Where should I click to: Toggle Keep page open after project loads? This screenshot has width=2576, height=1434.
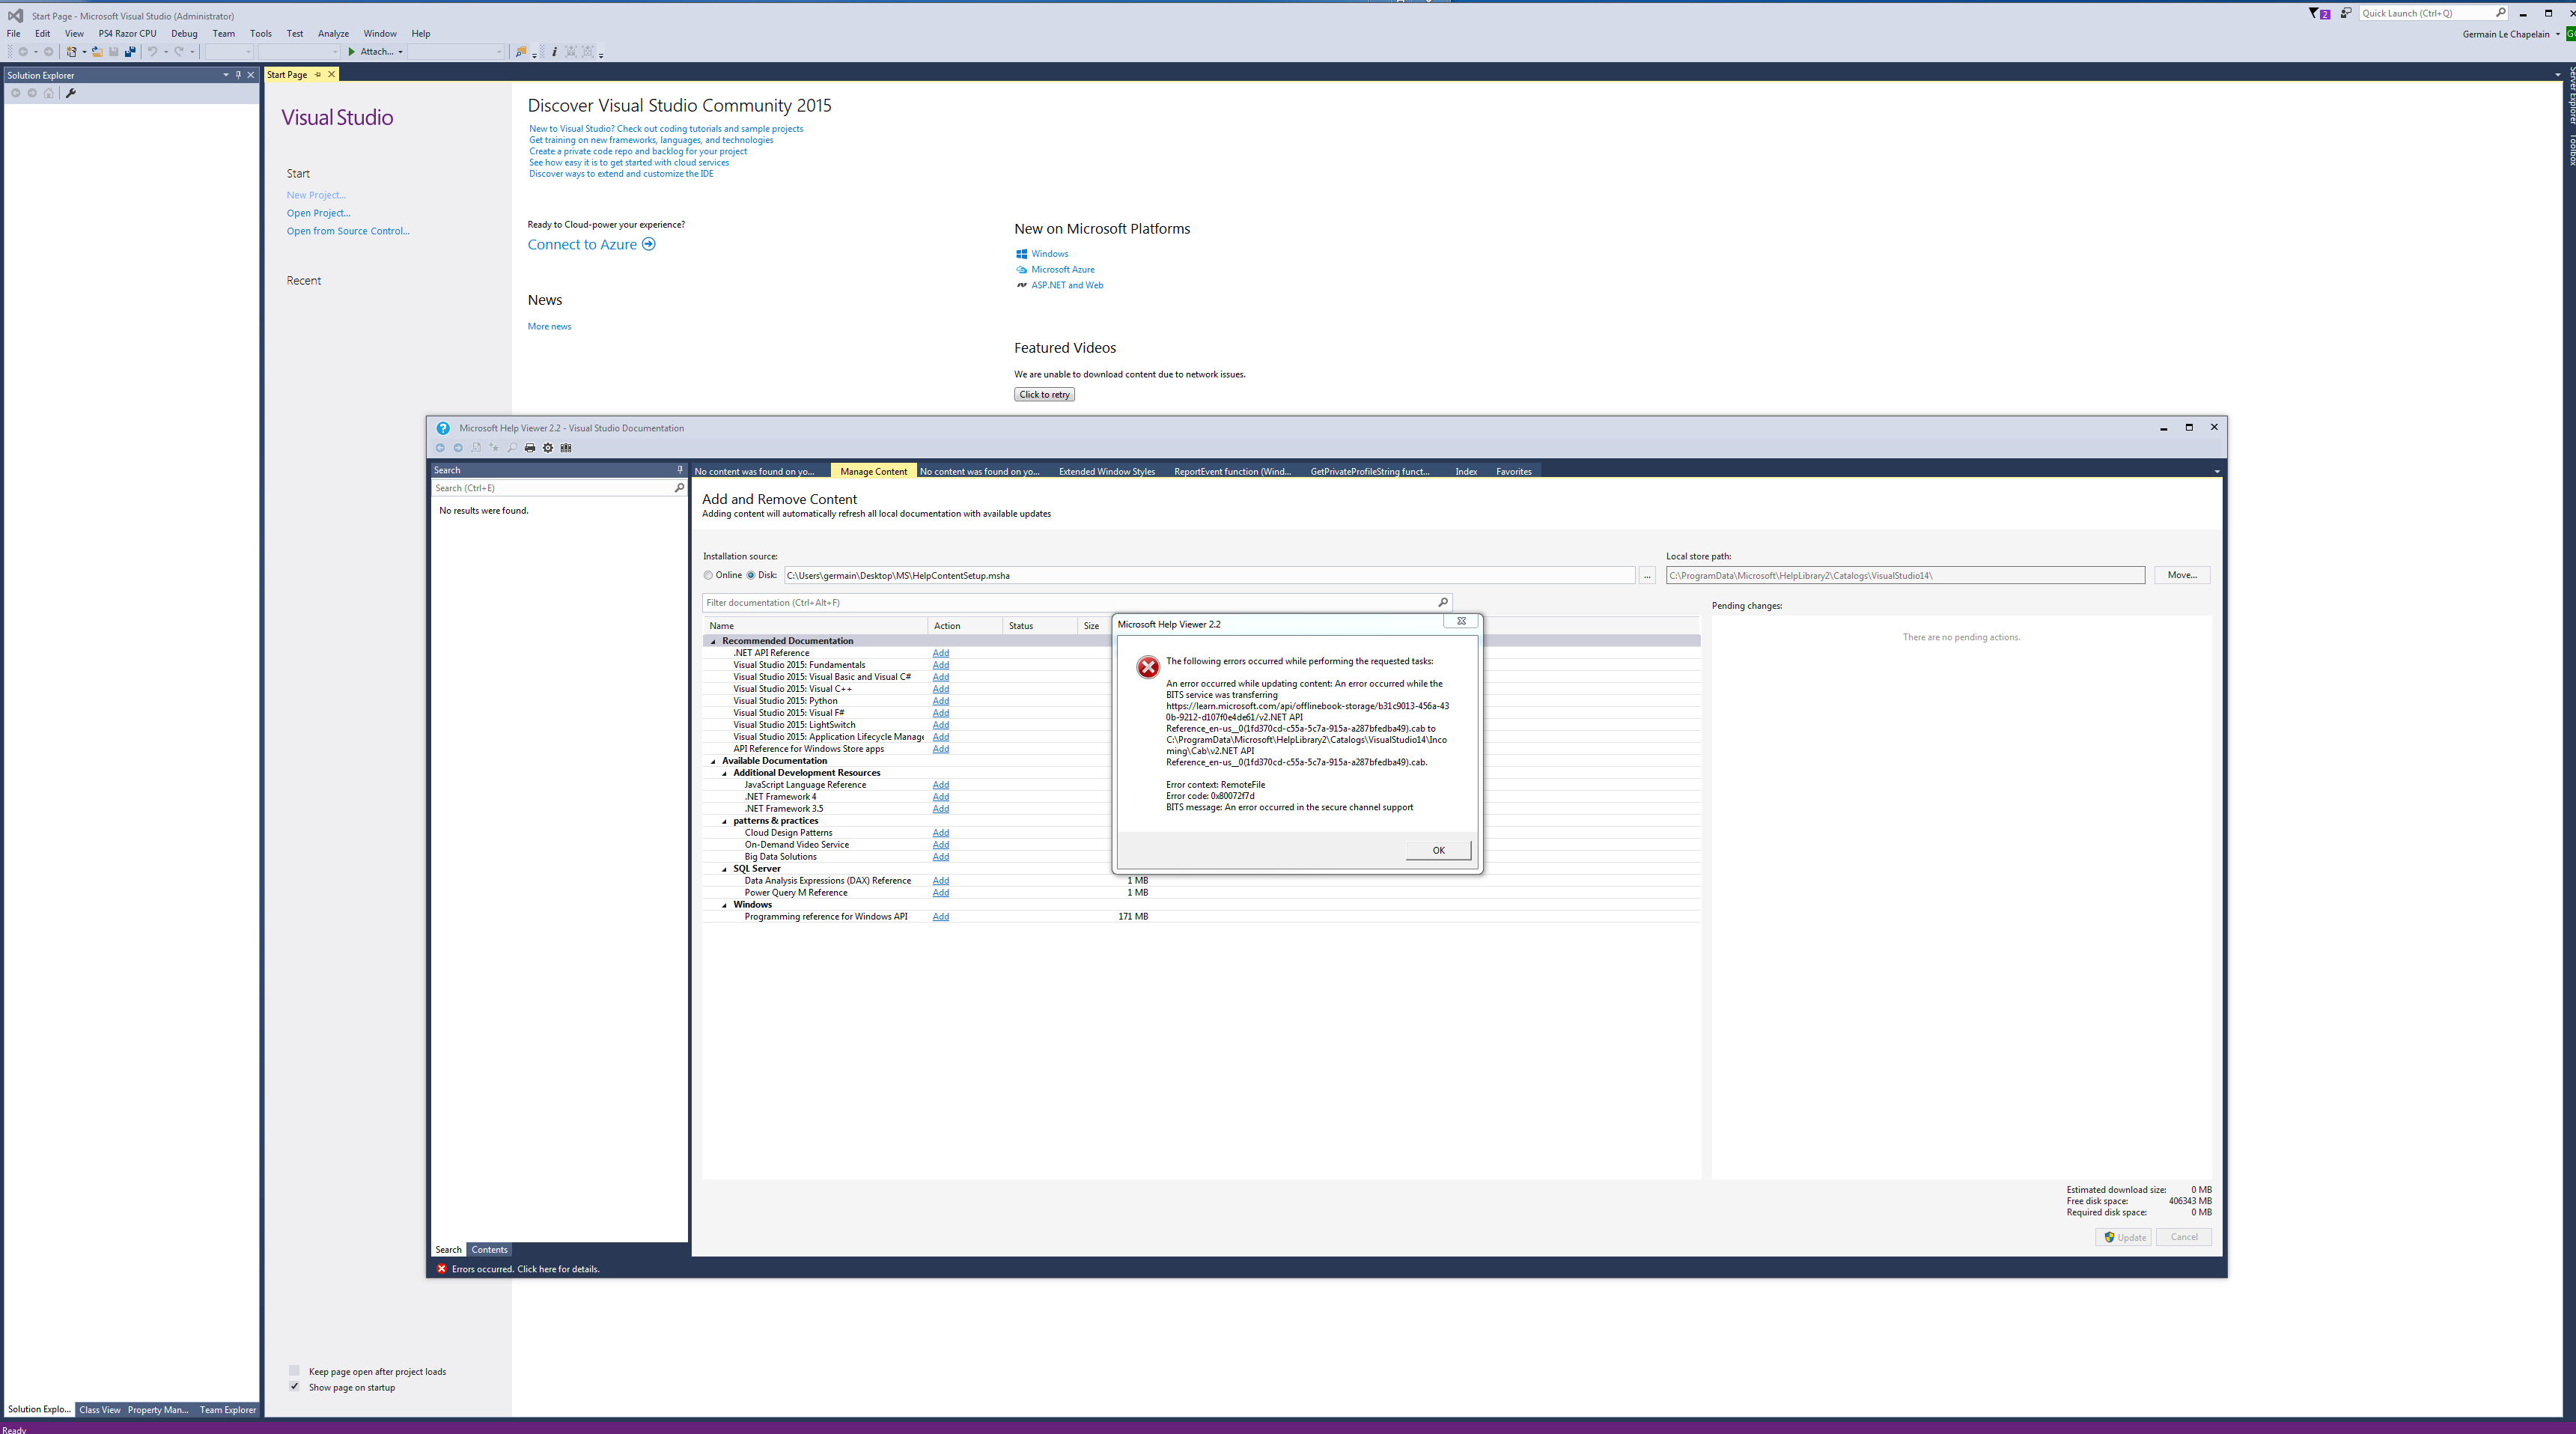294,1371
